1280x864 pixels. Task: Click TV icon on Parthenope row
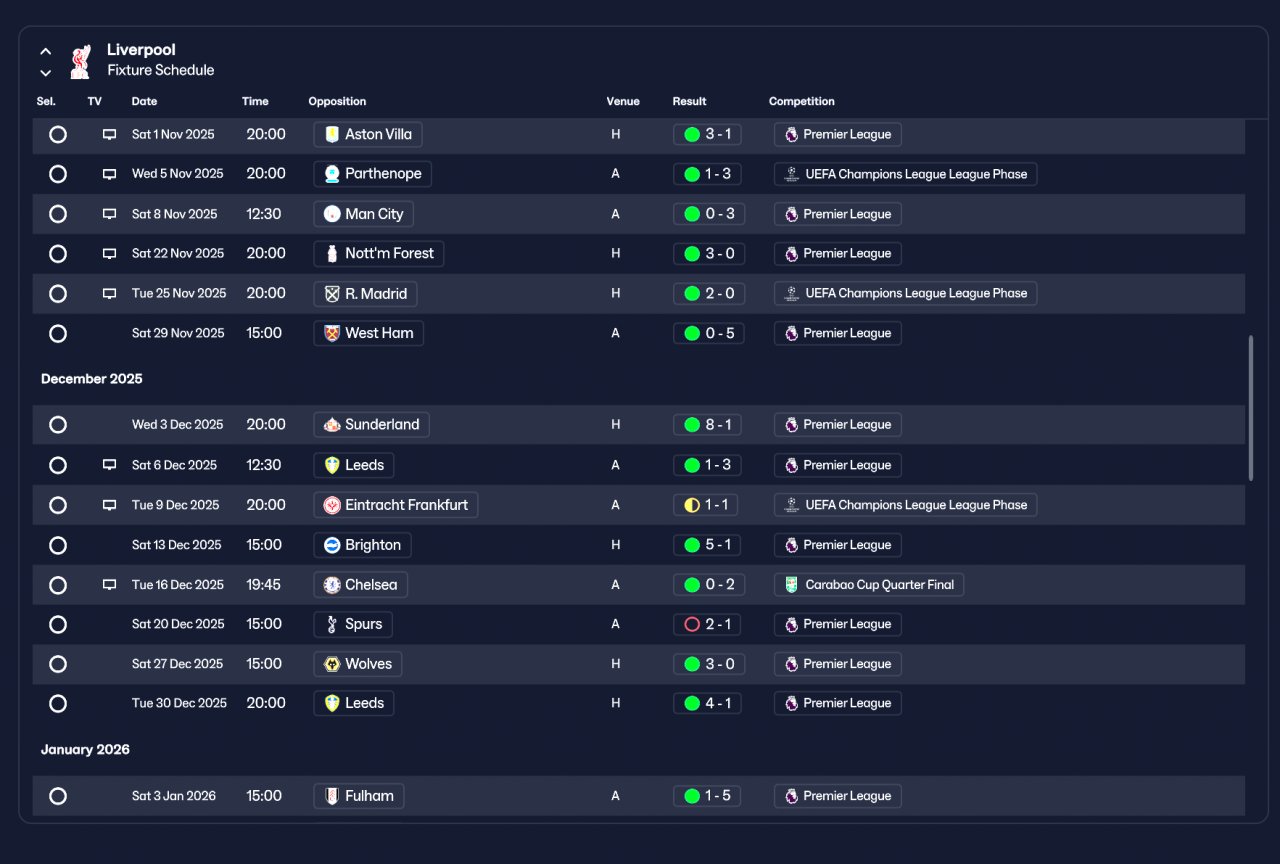pyautogui.click(x=109, y=174)
